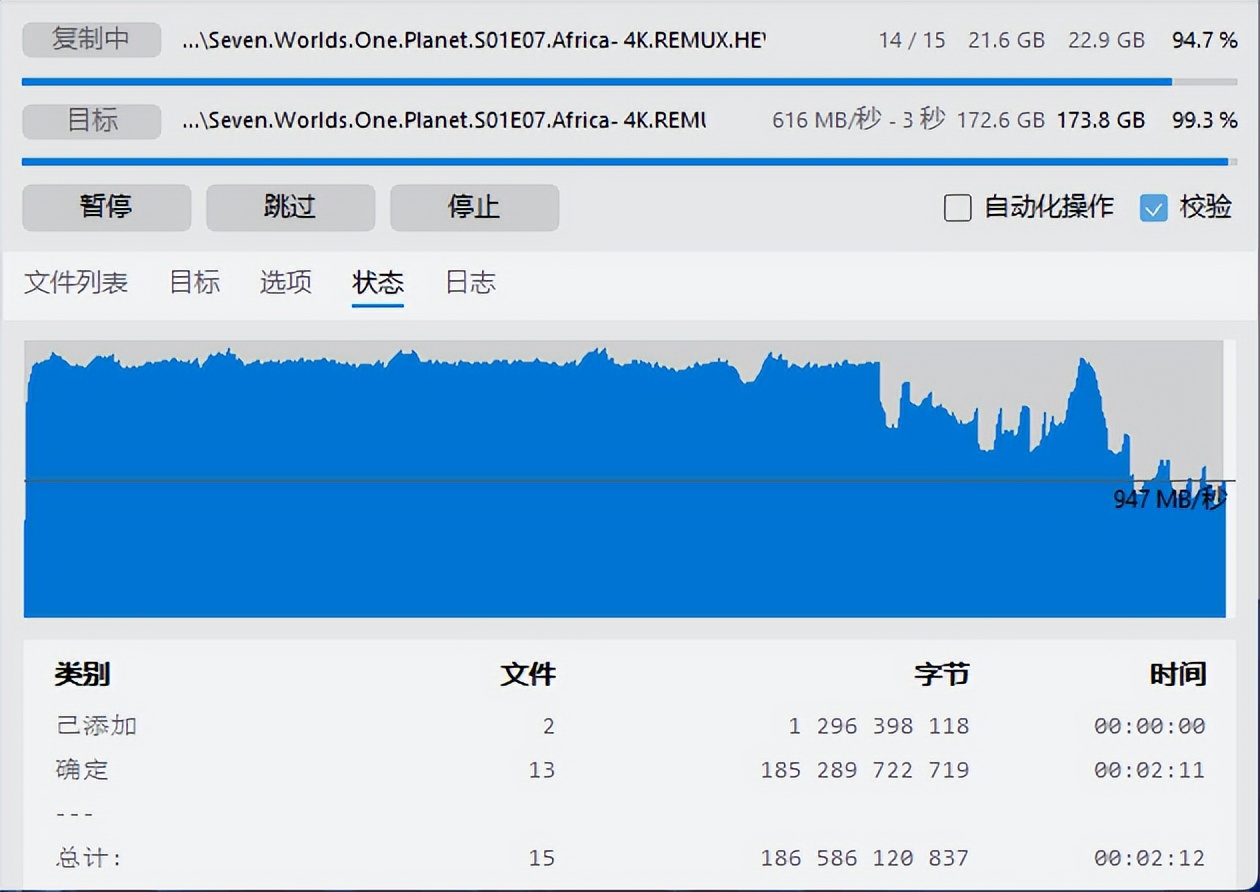Click the blue transfer speed graph
The width and height of the screenshot is (1260, 892).
(x=624, y=479)
